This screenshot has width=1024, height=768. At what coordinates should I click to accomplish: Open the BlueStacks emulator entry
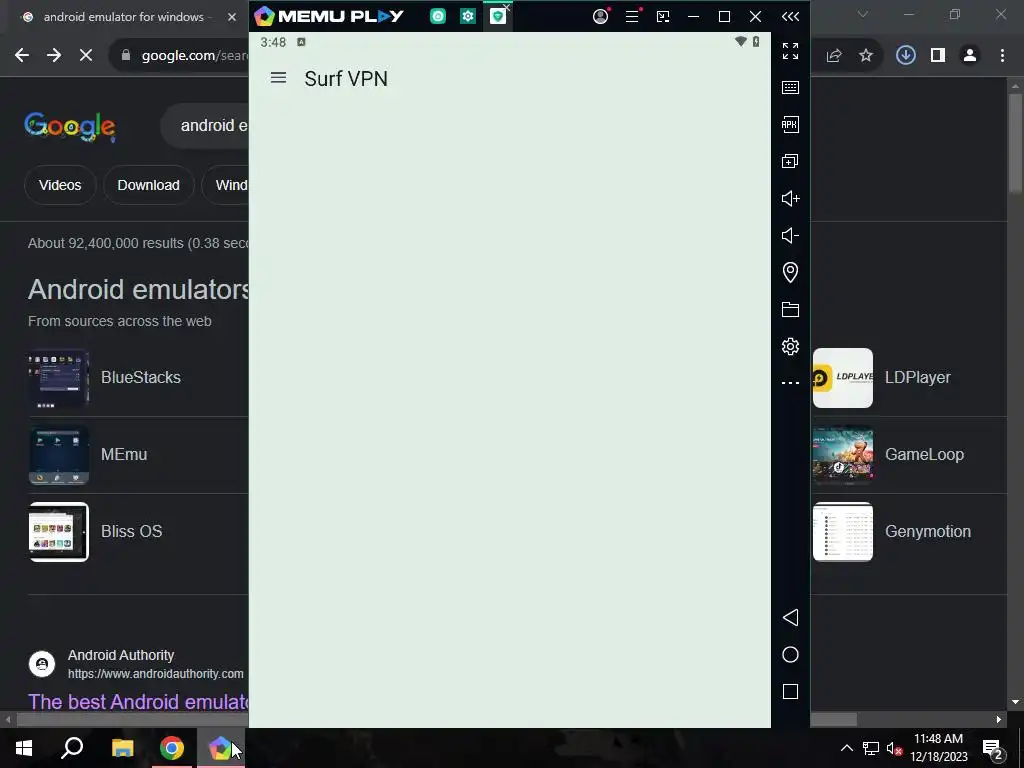[x=138, y=378]
